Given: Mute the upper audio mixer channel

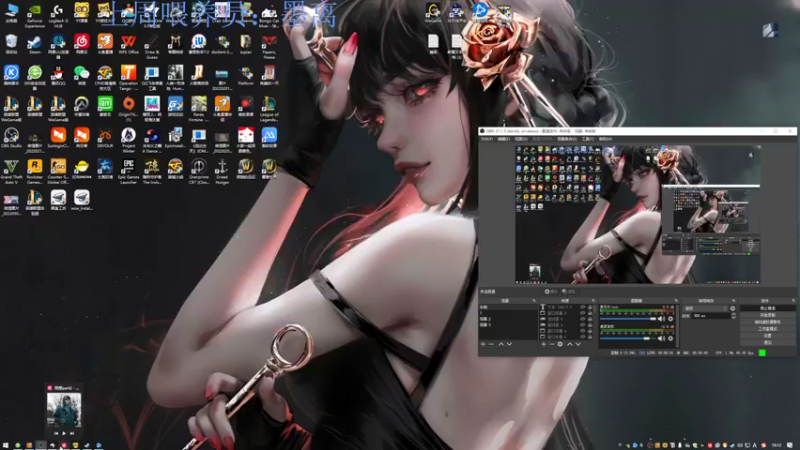Looking at the screenshot, I should (661, 318).
